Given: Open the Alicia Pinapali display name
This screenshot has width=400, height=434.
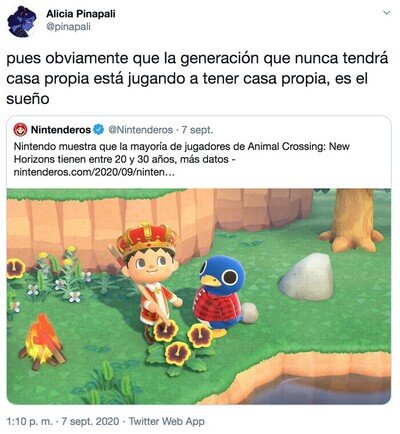Looking at the screenshot, I should pyautogui.click(x=81, y=14).
